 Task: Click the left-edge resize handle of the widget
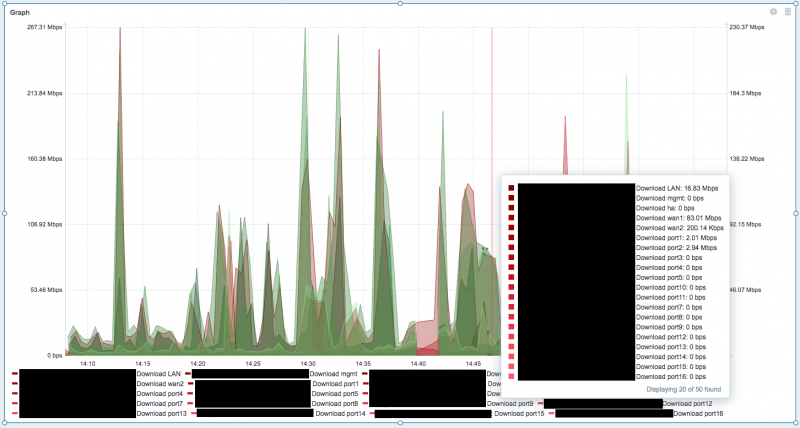pyautogui.click(x=5, y=213)
